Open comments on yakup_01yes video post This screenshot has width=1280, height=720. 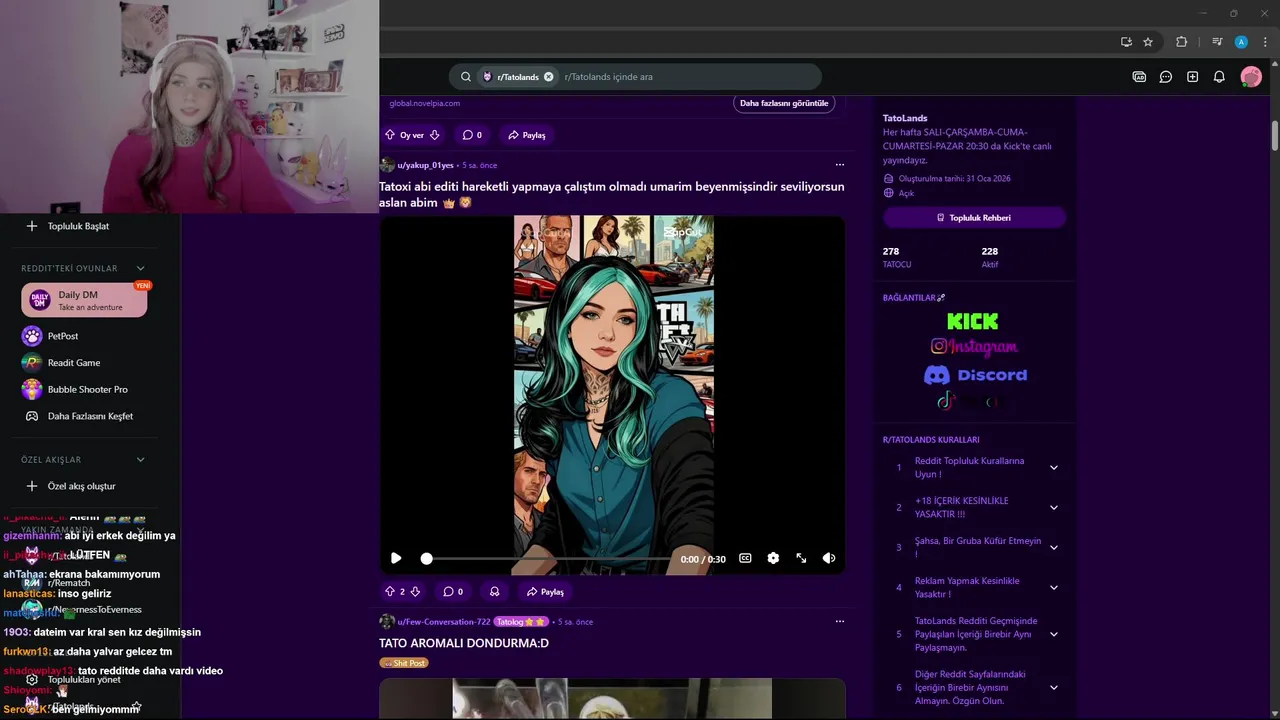pyautogui.click(x=453, y=592)
